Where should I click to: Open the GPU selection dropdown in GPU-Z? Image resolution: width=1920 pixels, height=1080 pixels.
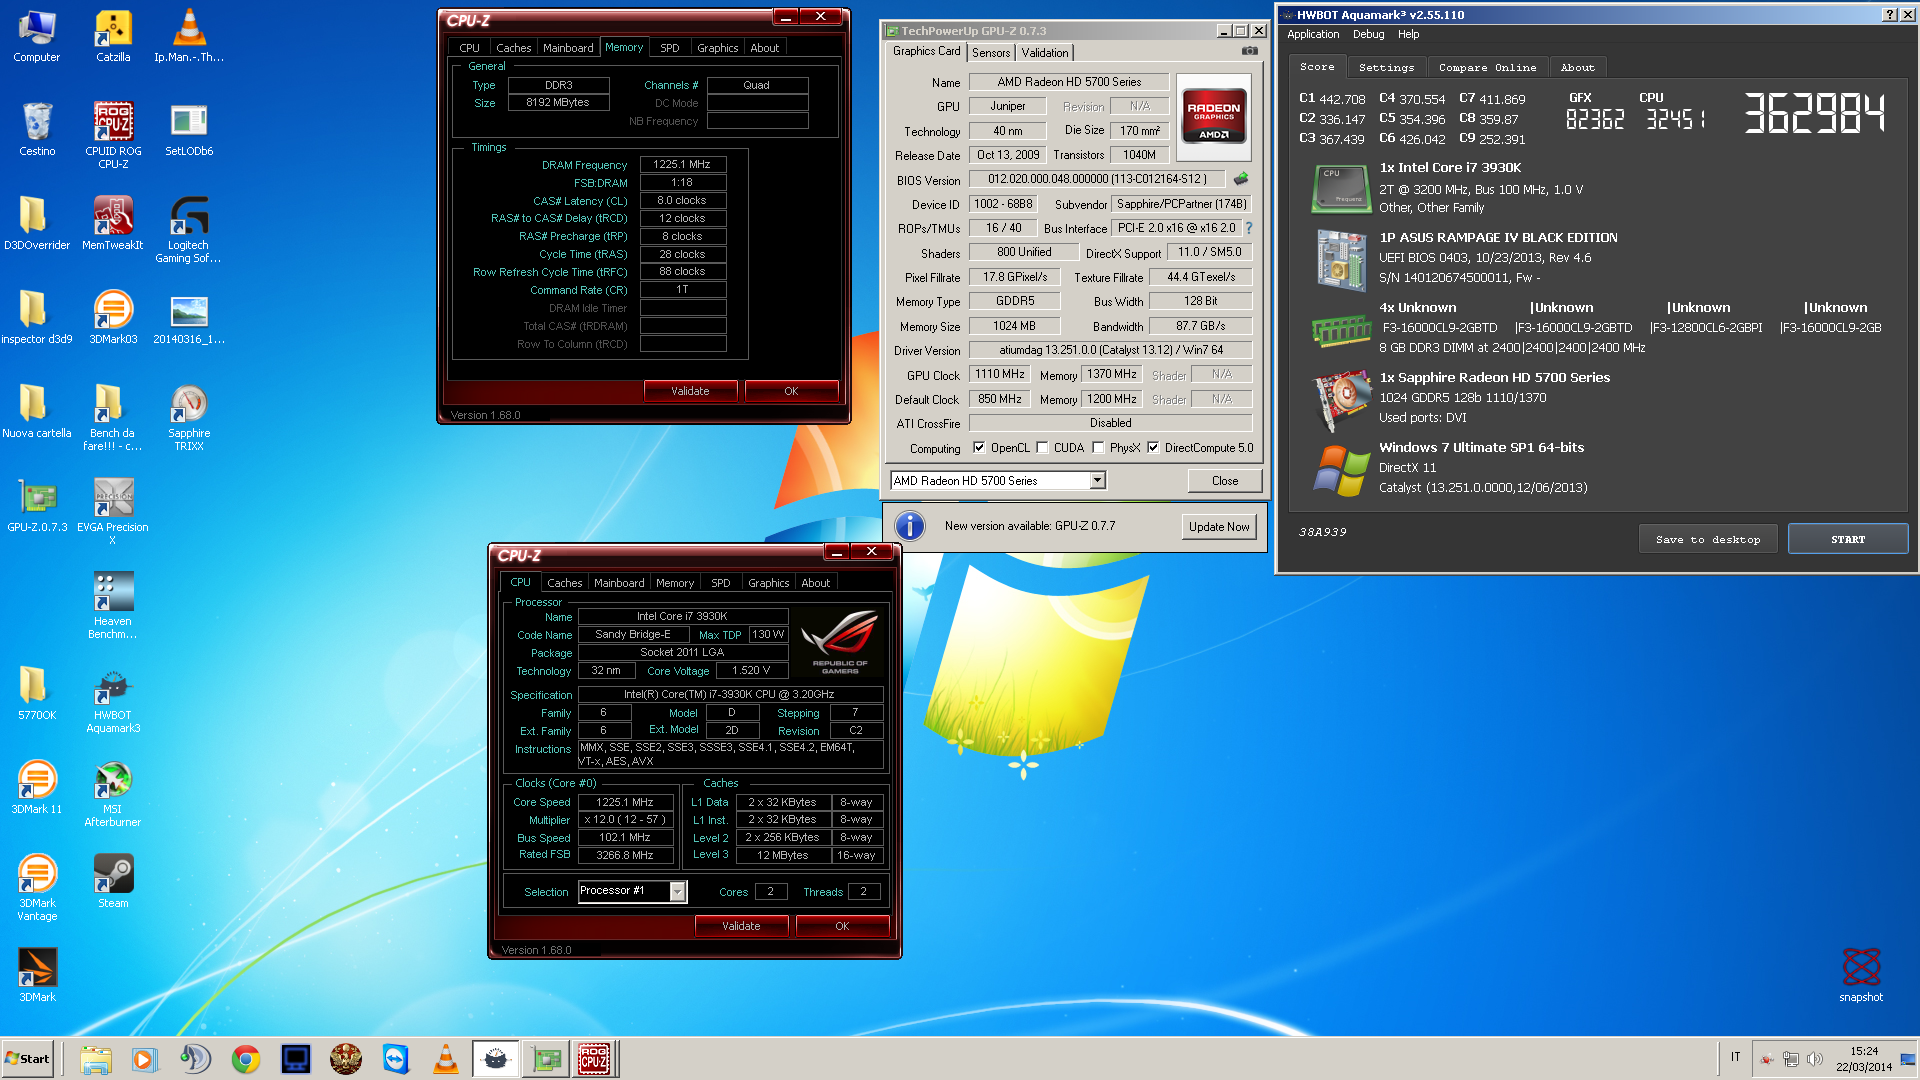(1097, 481)
